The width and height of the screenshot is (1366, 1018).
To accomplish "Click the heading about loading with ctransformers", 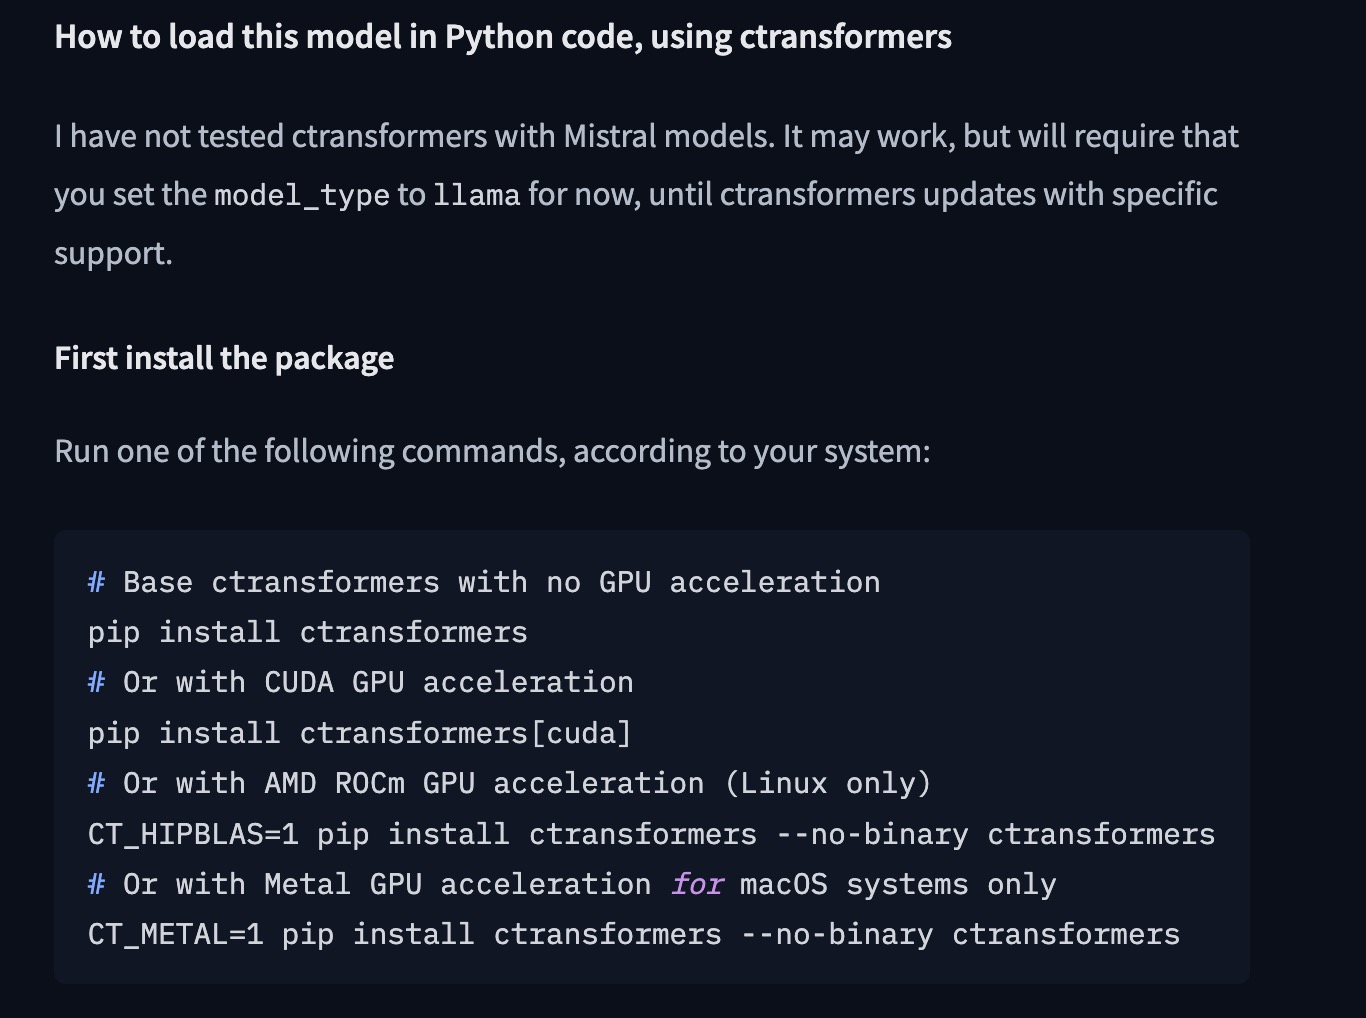I will pyautogui.click(x=503, y=37).
